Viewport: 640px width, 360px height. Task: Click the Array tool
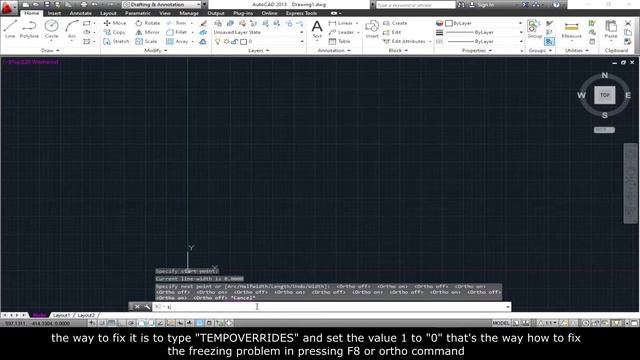pos(177,41)
